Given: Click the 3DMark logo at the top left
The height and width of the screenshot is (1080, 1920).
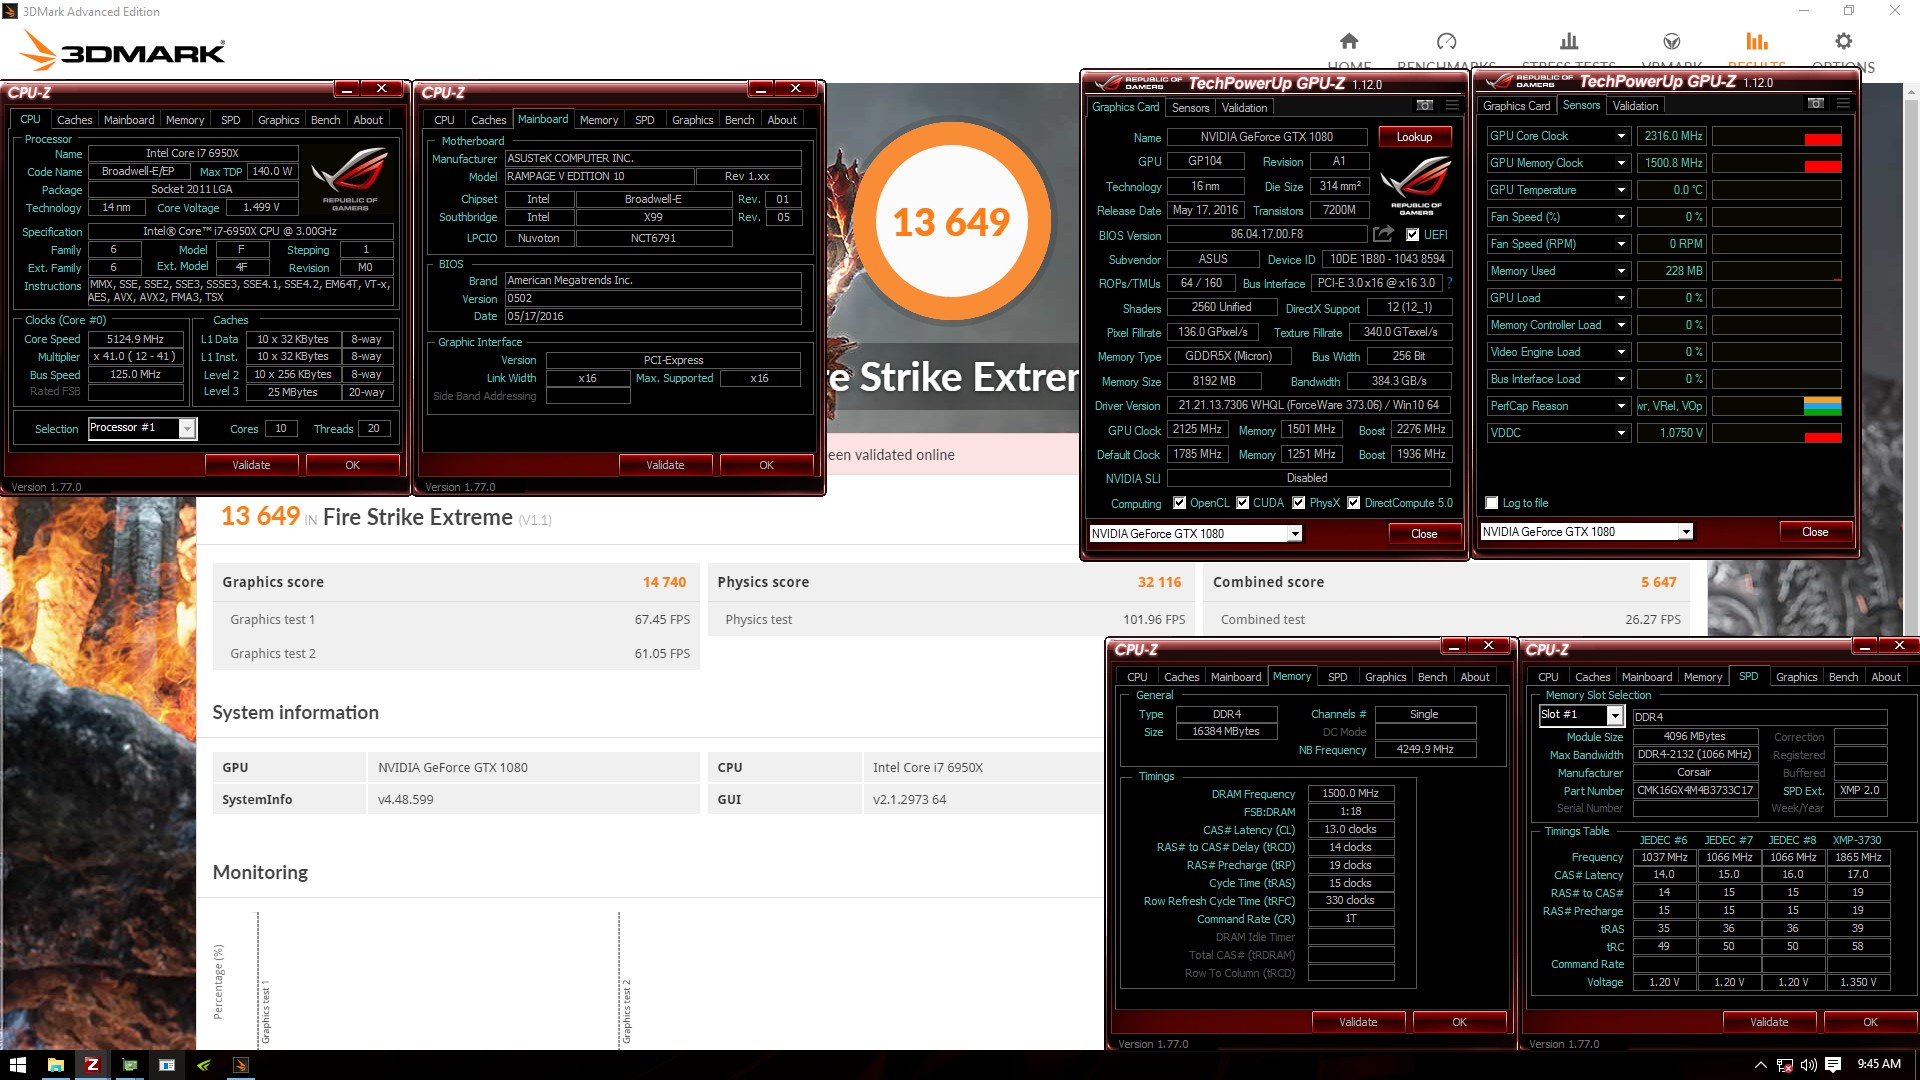Looking at the screenshot, I should [x=124, y=50].
